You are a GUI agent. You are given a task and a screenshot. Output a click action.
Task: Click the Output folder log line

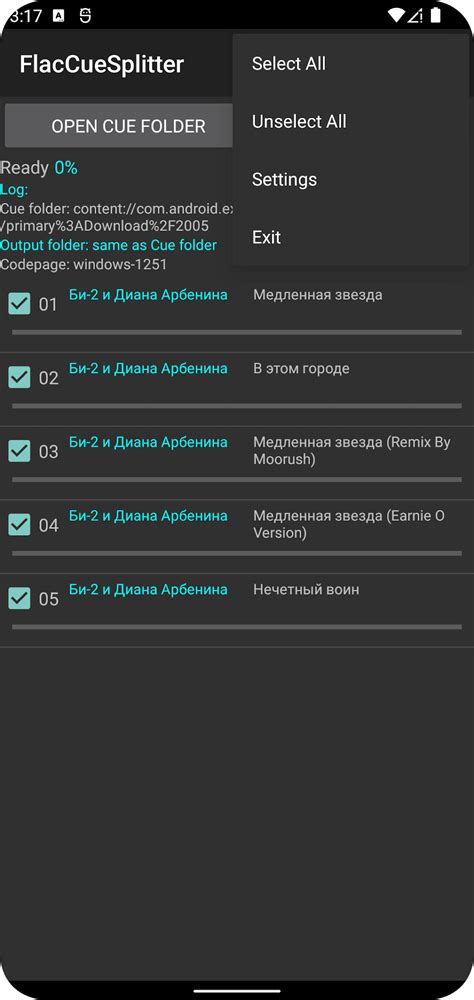tap(108, 245)
